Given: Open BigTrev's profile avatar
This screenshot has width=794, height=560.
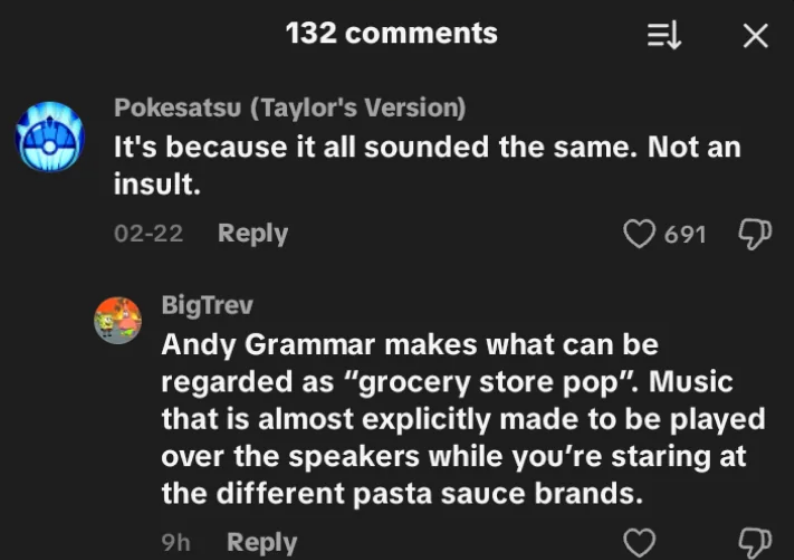Looking at the screenshot, I should pos(118,319).
